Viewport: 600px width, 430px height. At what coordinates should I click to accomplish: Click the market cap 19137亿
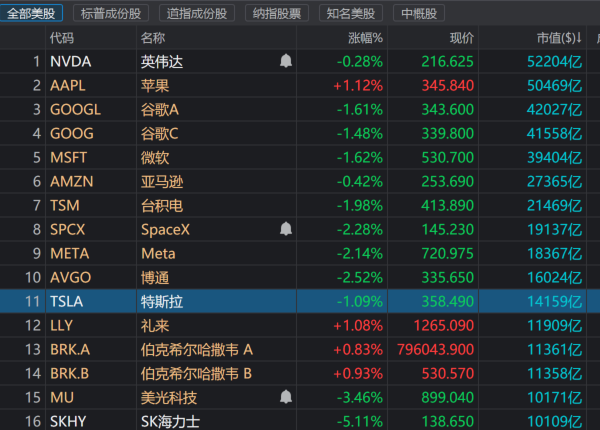[555, 230]
